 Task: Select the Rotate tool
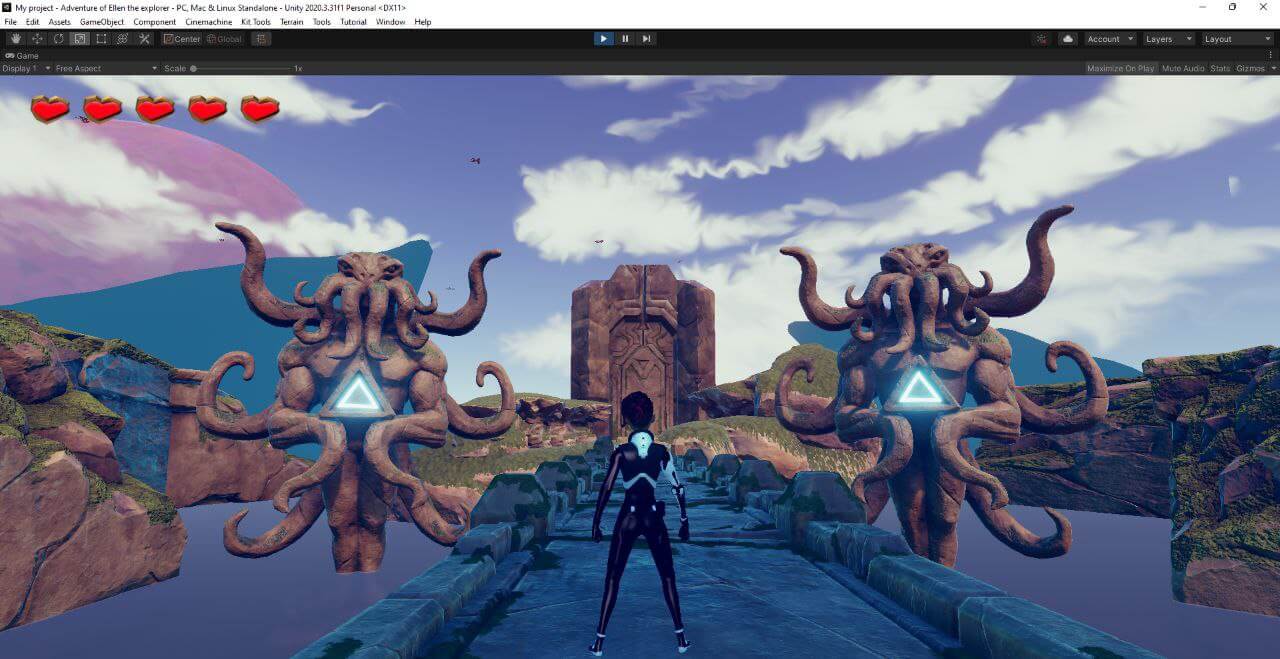58,39
